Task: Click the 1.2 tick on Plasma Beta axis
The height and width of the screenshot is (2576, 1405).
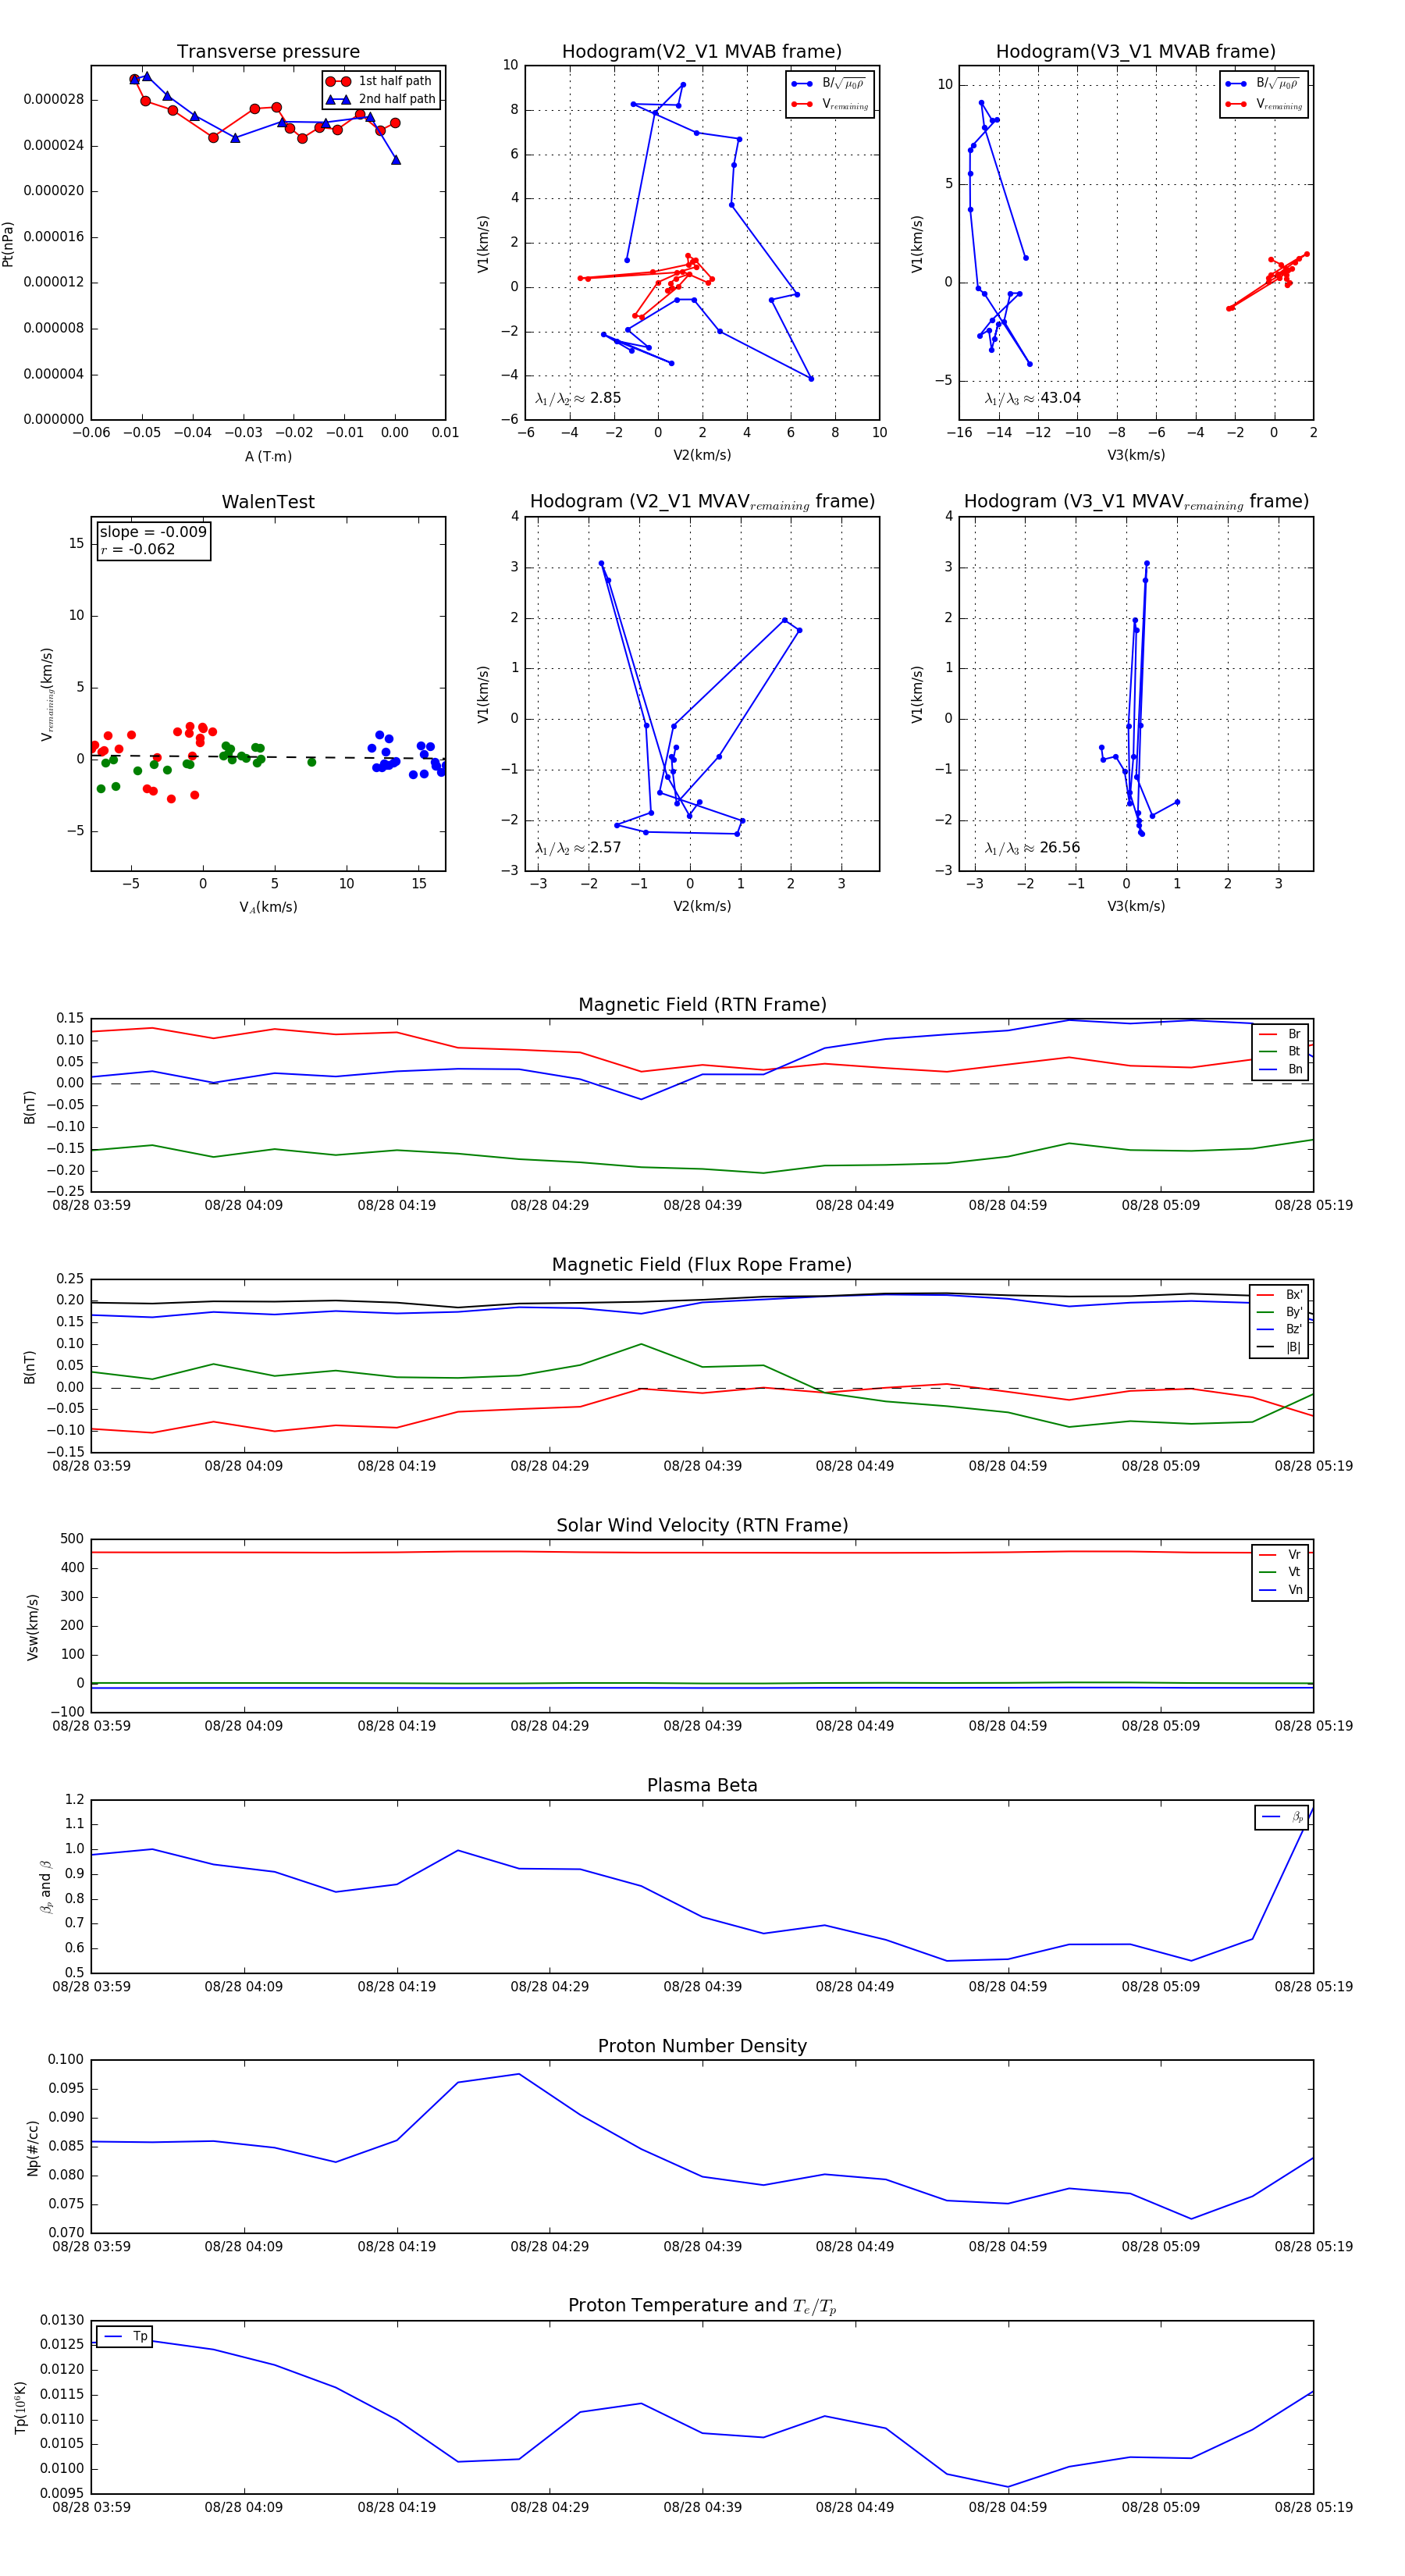Action: click(x=74, y=1799)
